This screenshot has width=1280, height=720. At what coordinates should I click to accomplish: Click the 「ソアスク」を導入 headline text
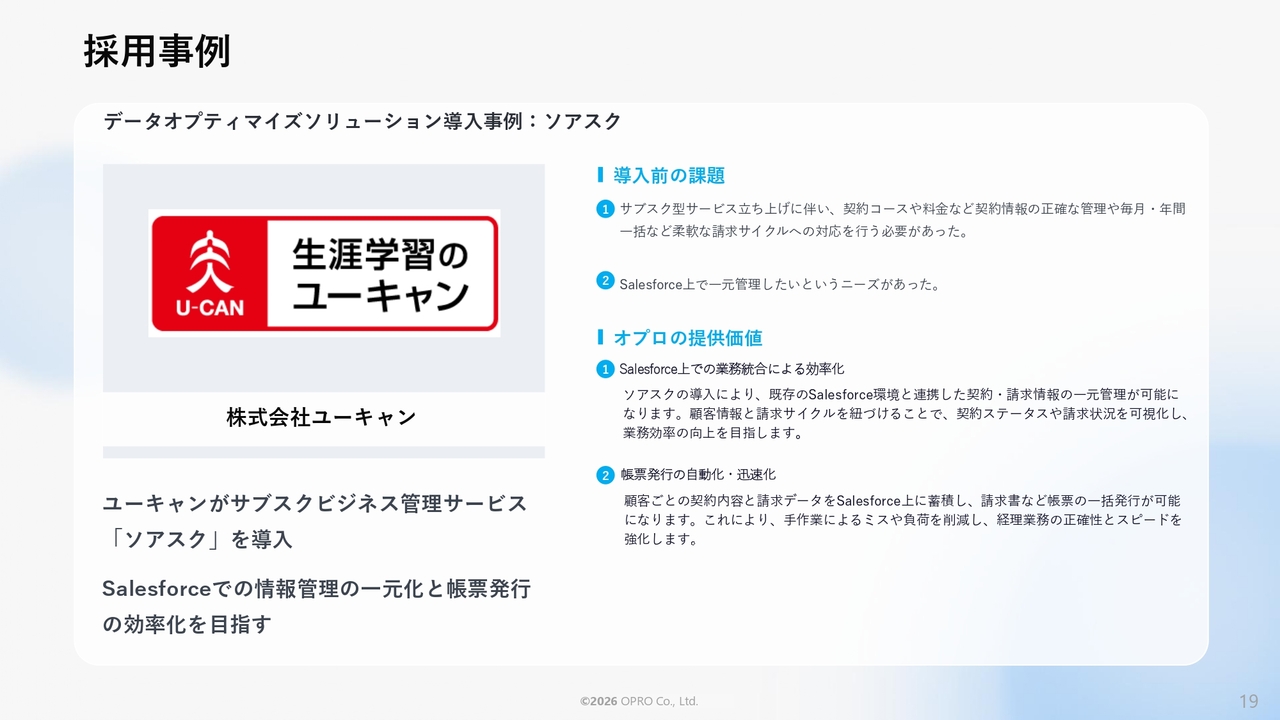point(198,539)
